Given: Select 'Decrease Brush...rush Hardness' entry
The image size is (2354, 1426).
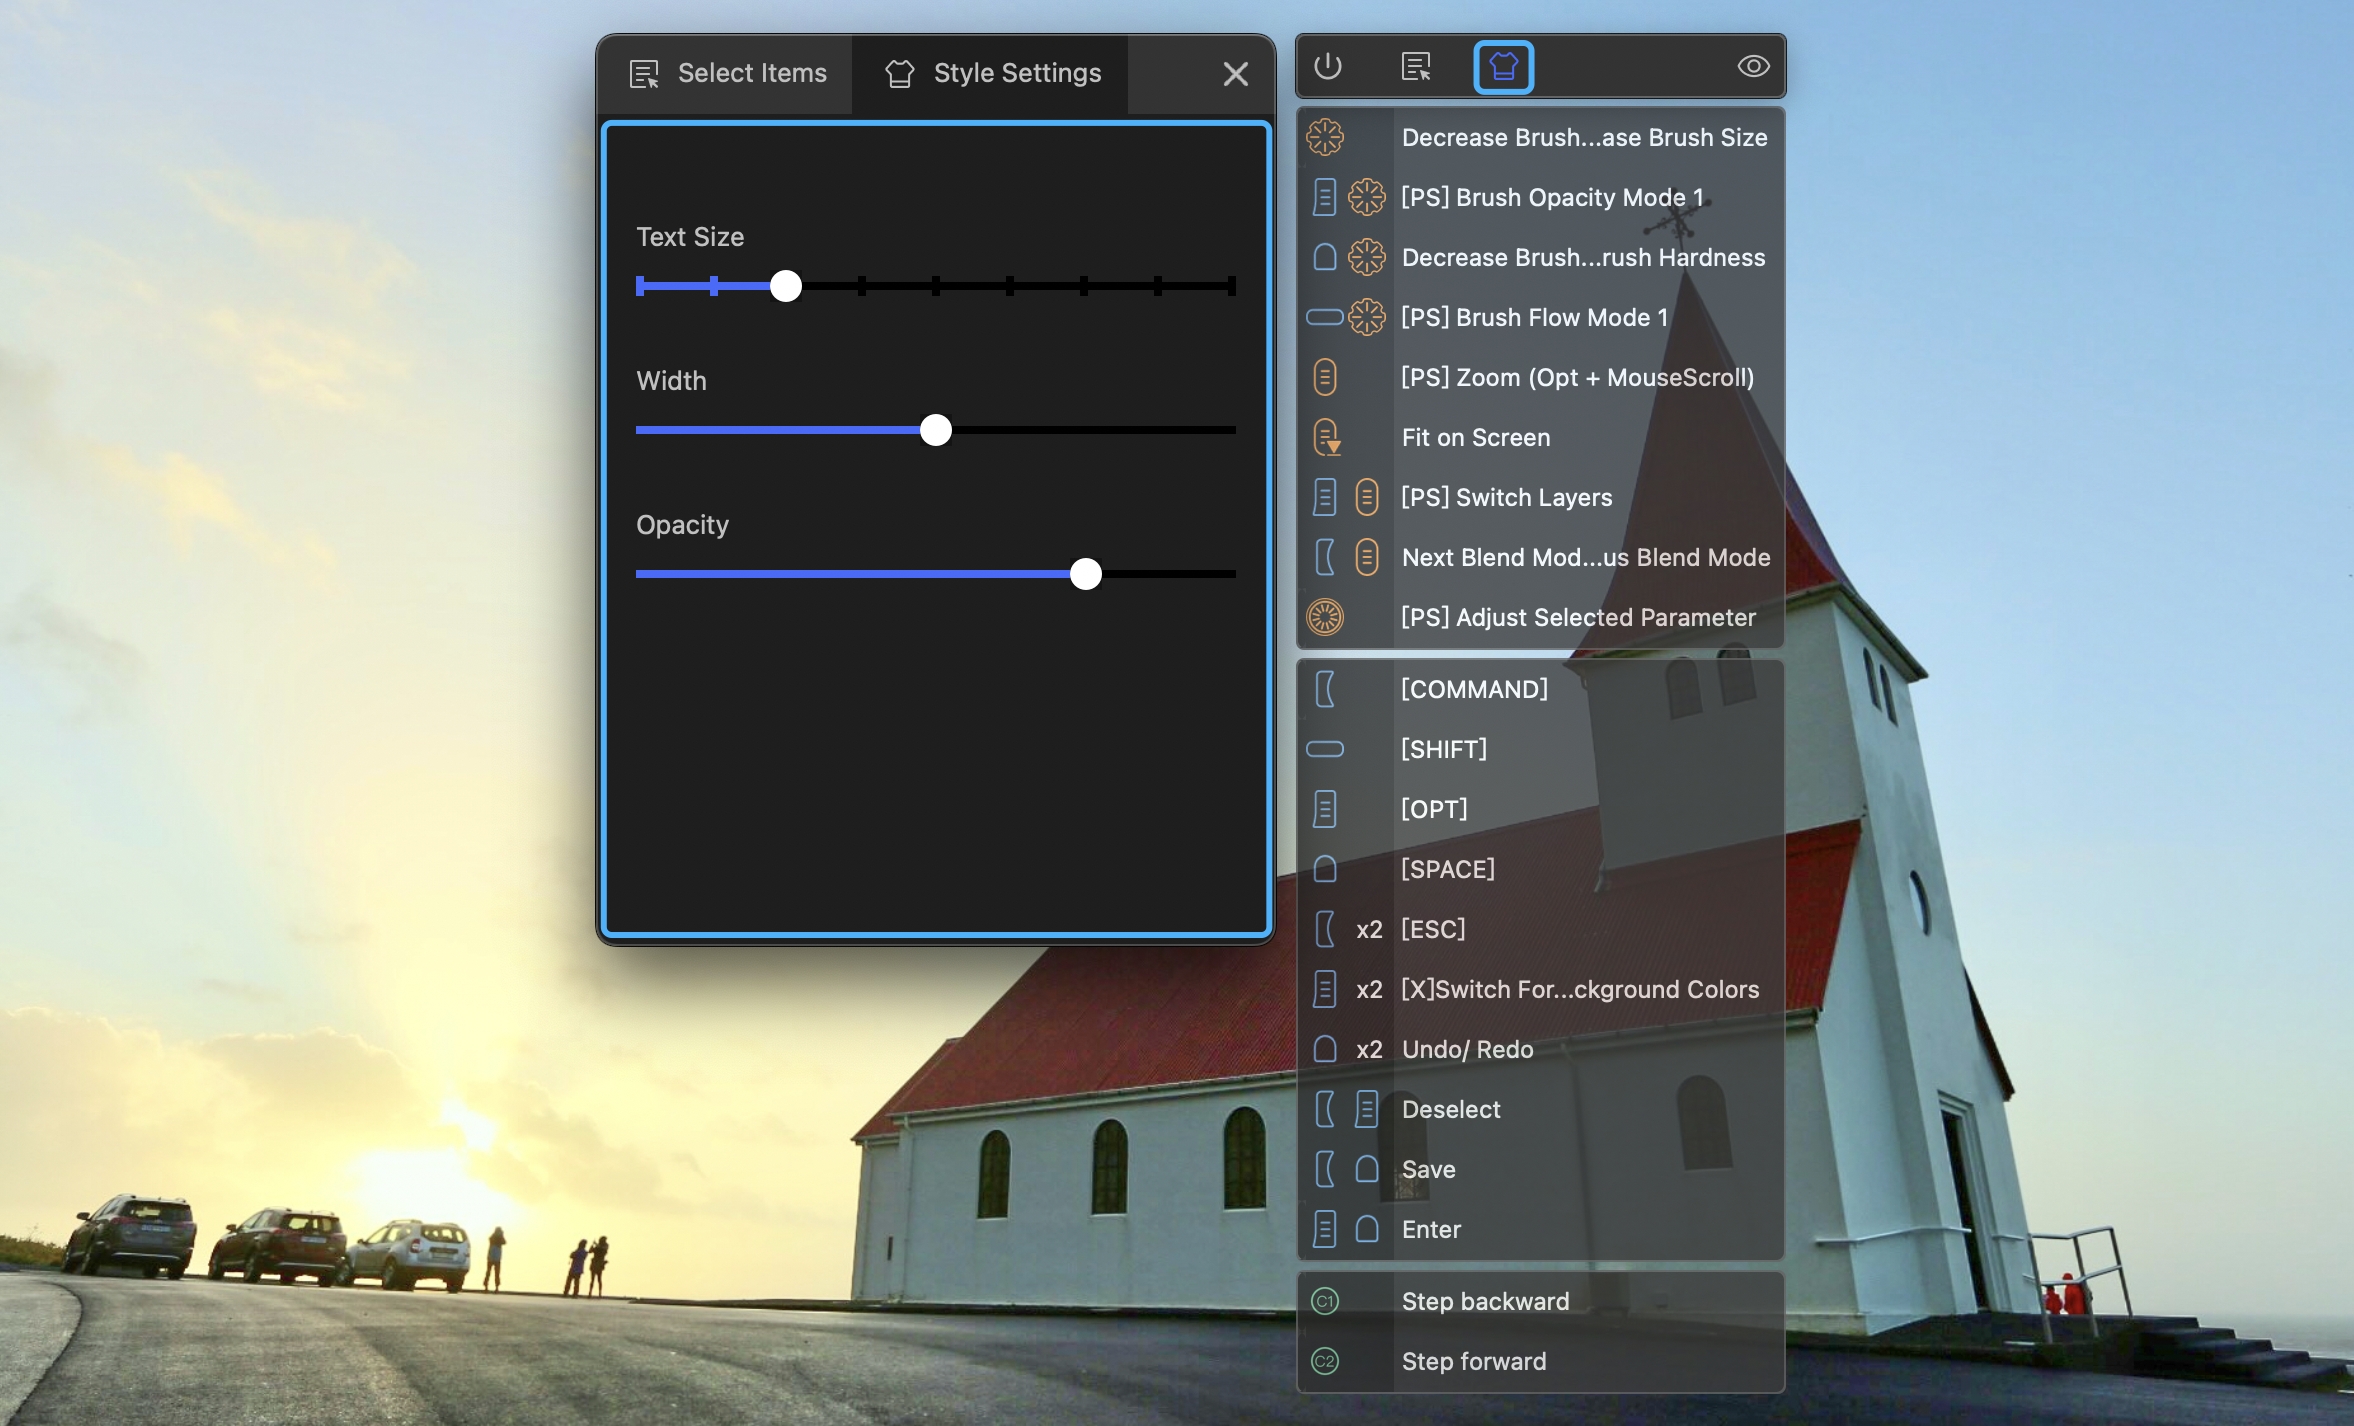Looking at the screenshot, I should [x=1541, y=257].
